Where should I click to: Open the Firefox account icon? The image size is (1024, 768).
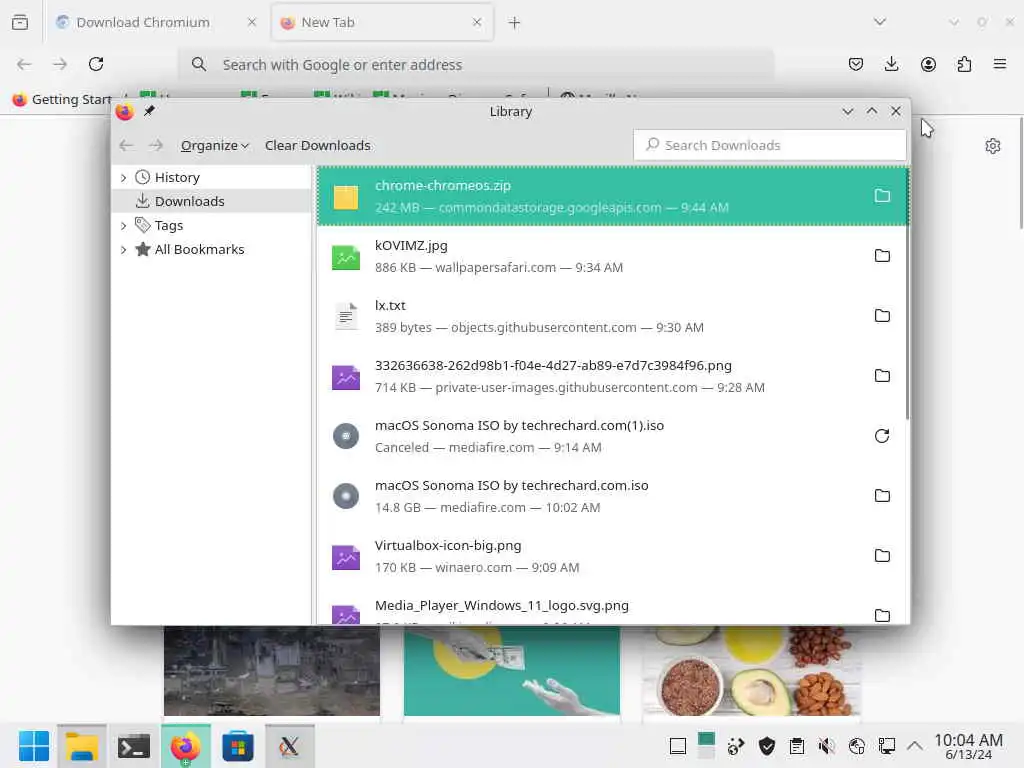pos(928,64)
